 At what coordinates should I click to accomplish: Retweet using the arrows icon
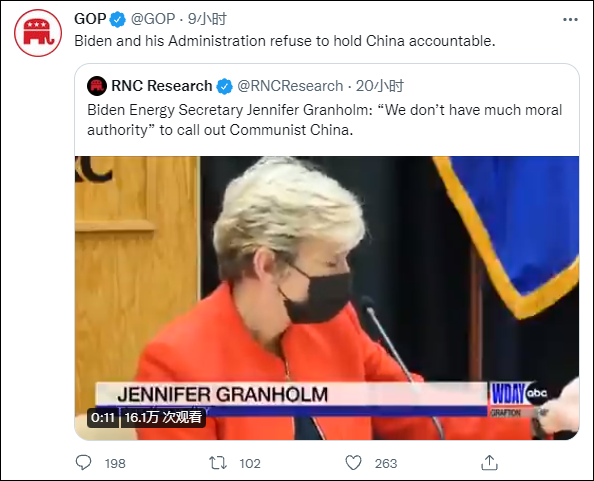coord(218,463)
